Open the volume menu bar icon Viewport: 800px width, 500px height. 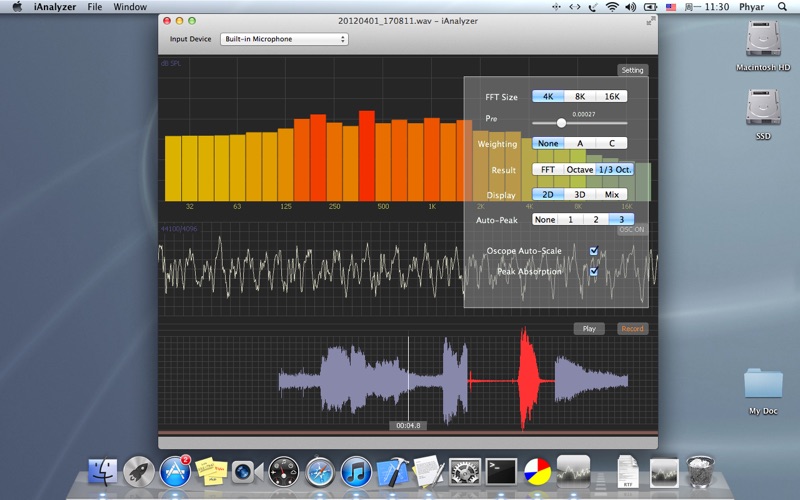[631, 7]
